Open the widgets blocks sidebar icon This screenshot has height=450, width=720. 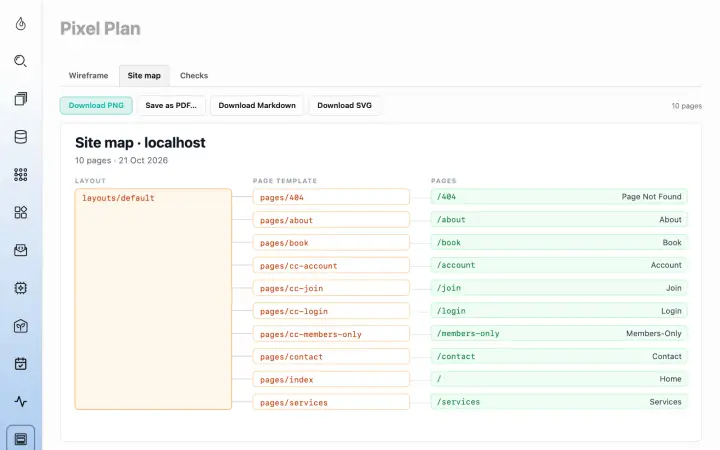point(21,212)
